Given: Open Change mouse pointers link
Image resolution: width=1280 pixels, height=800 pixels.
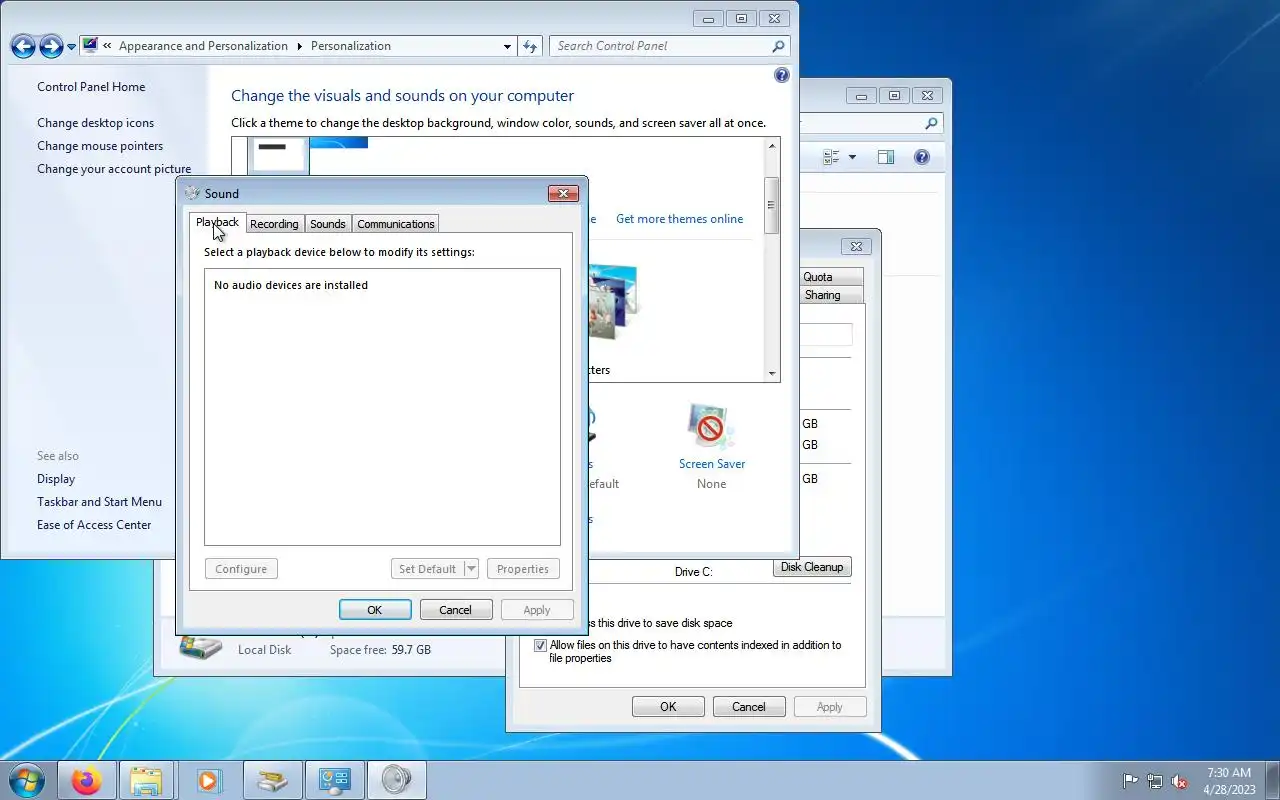Looking at the screenshot, I should tap(100, 146).
